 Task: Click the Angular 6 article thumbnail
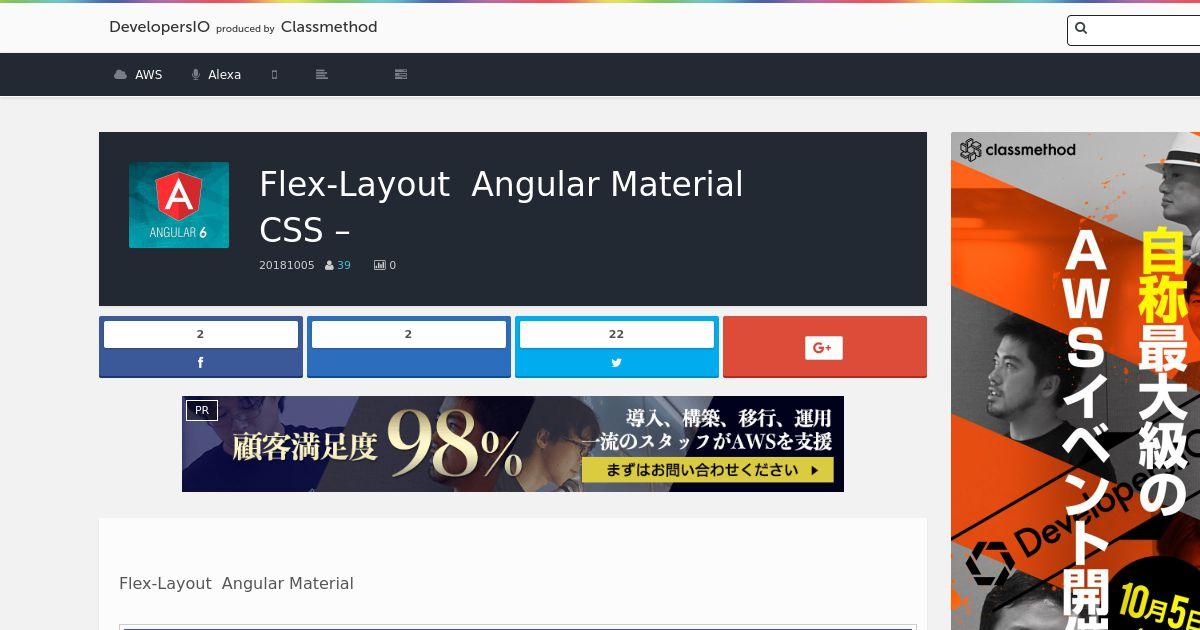click(x=179, y=205)
